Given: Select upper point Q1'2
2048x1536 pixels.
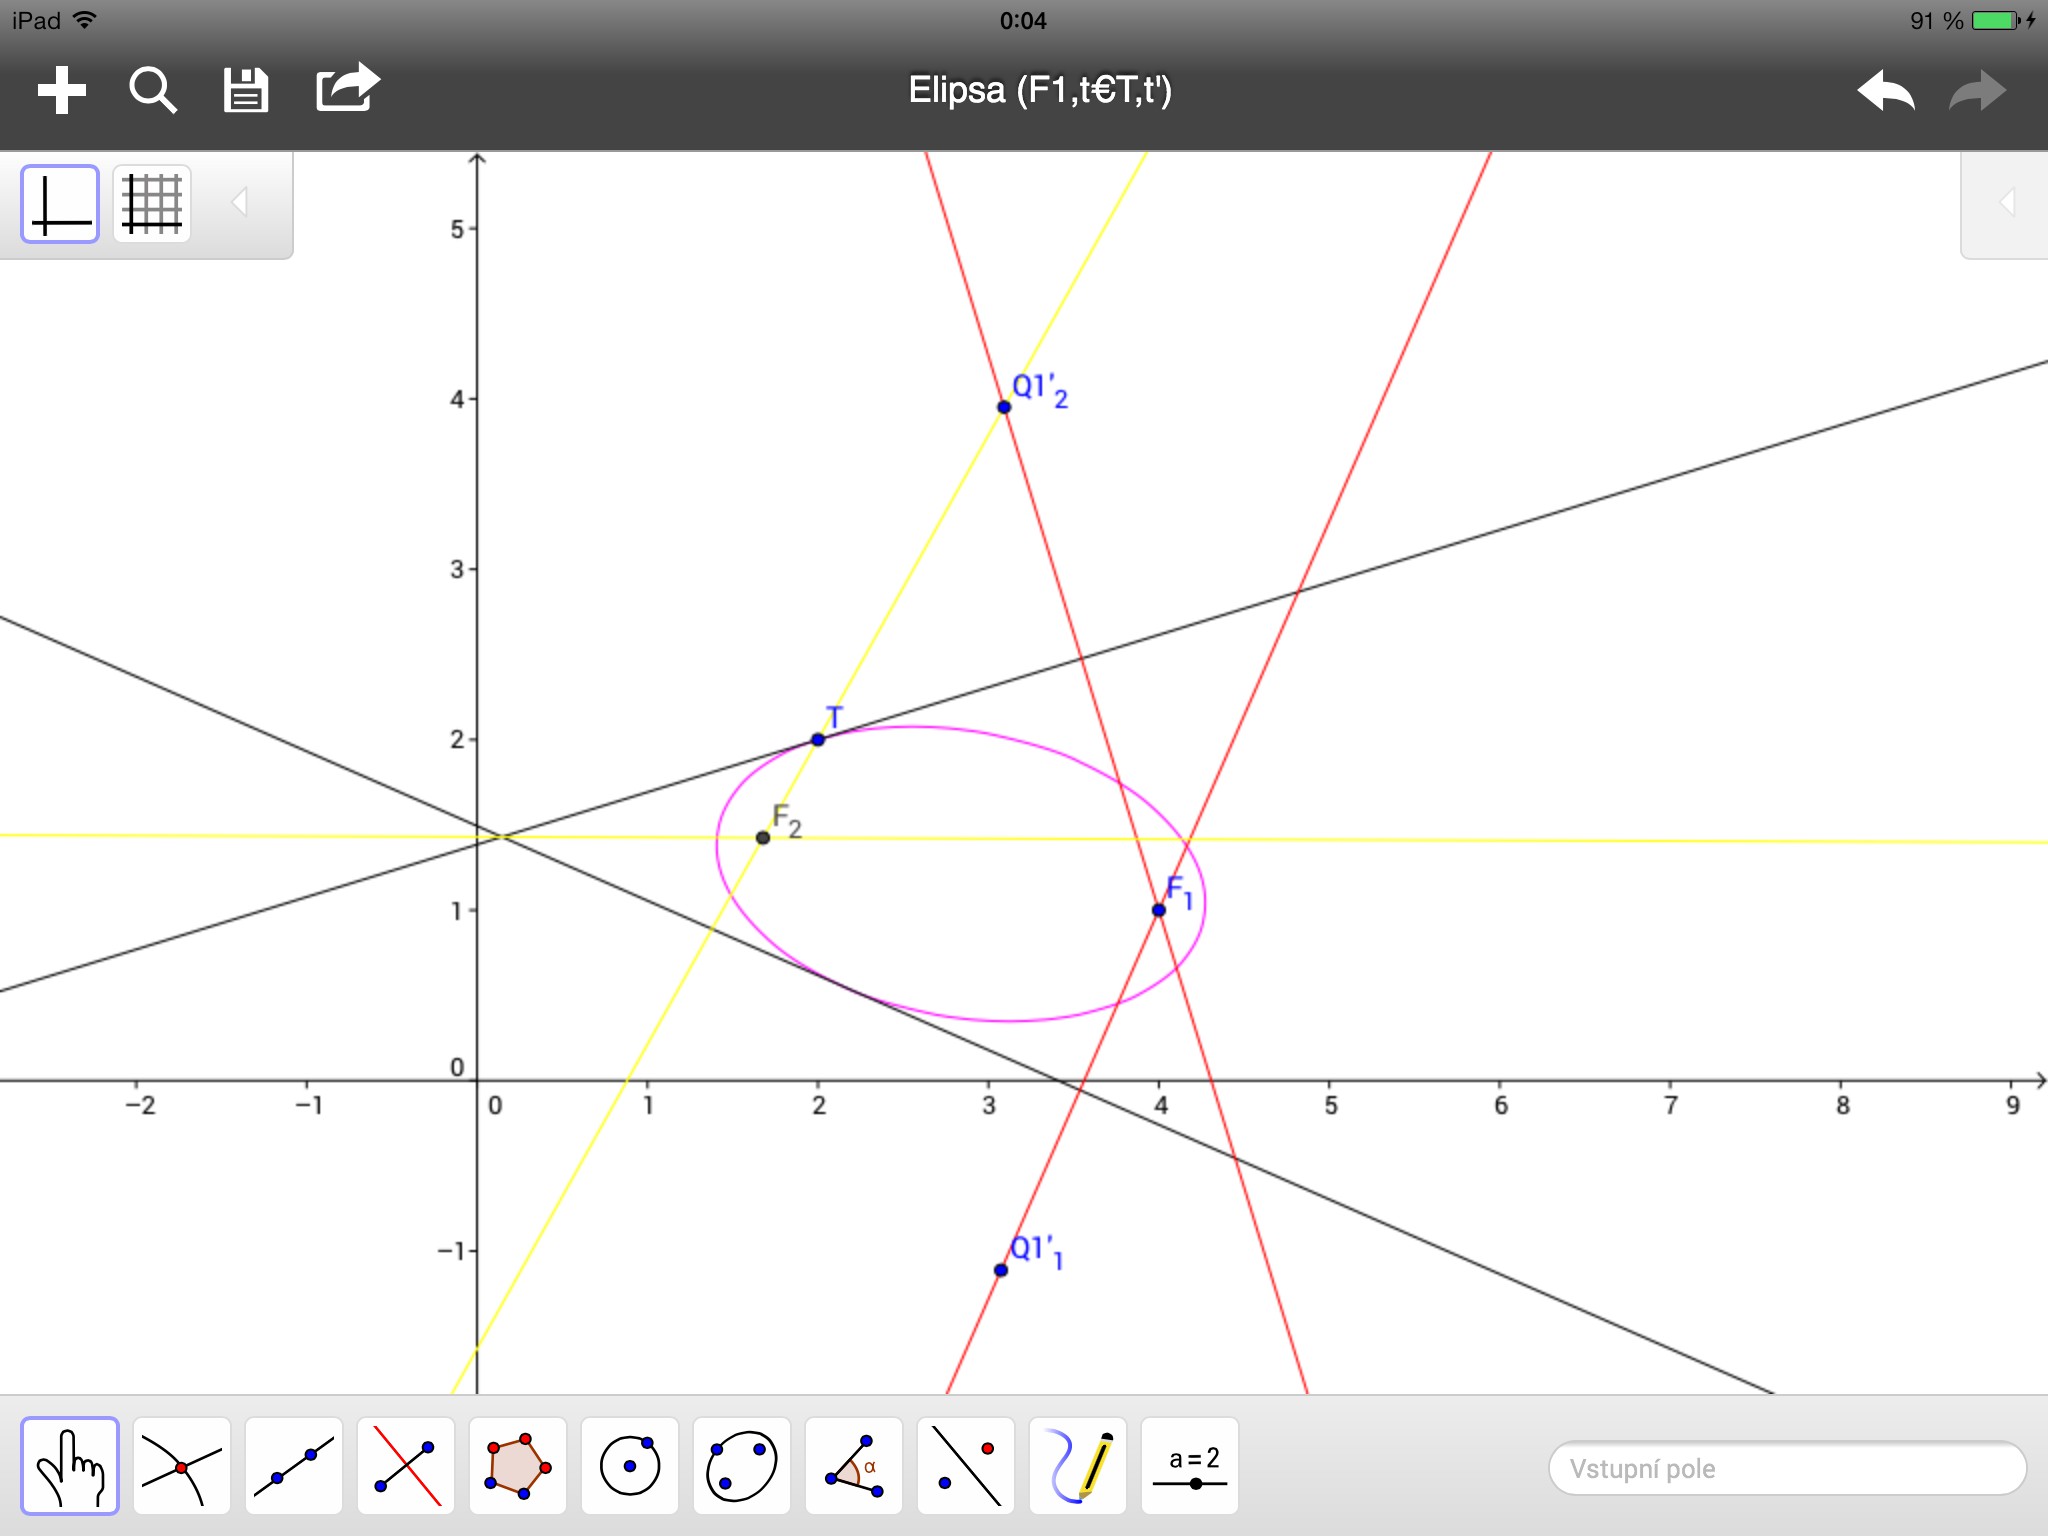Looking at the screenshot, I should point(1004,407).
